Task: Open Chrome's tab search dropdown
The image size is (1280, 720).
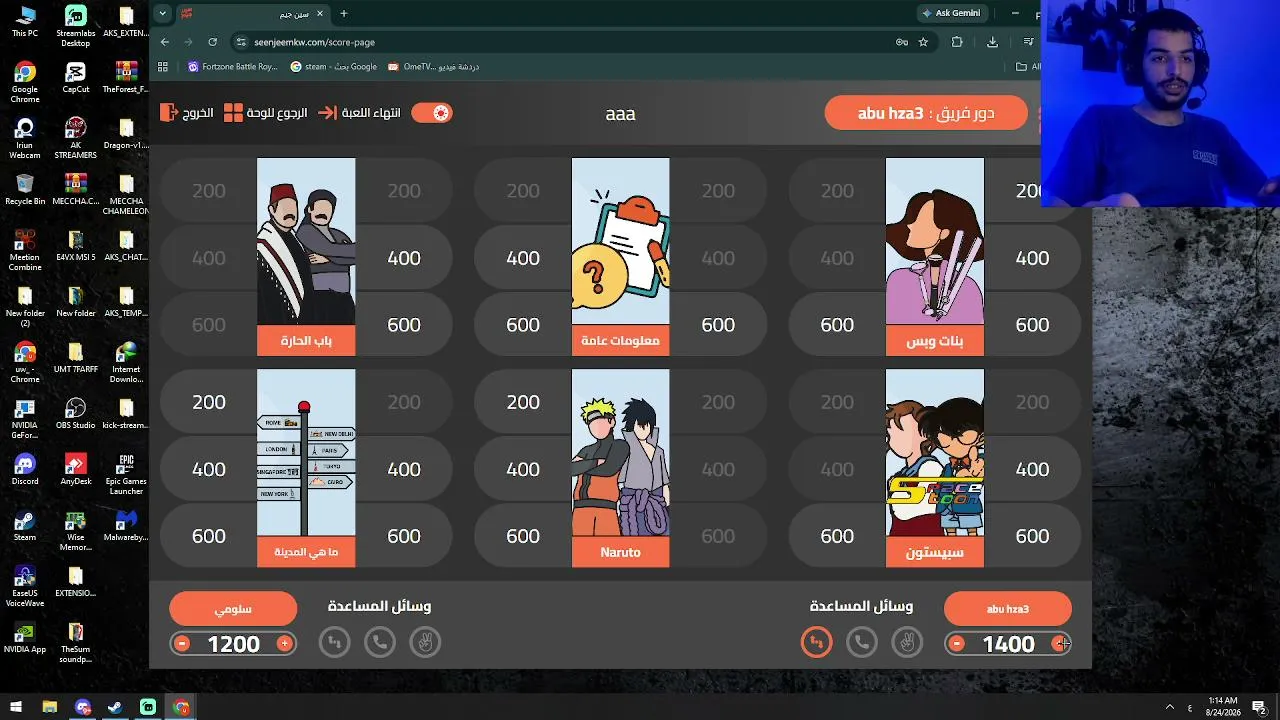Action: tap(163, 13)
